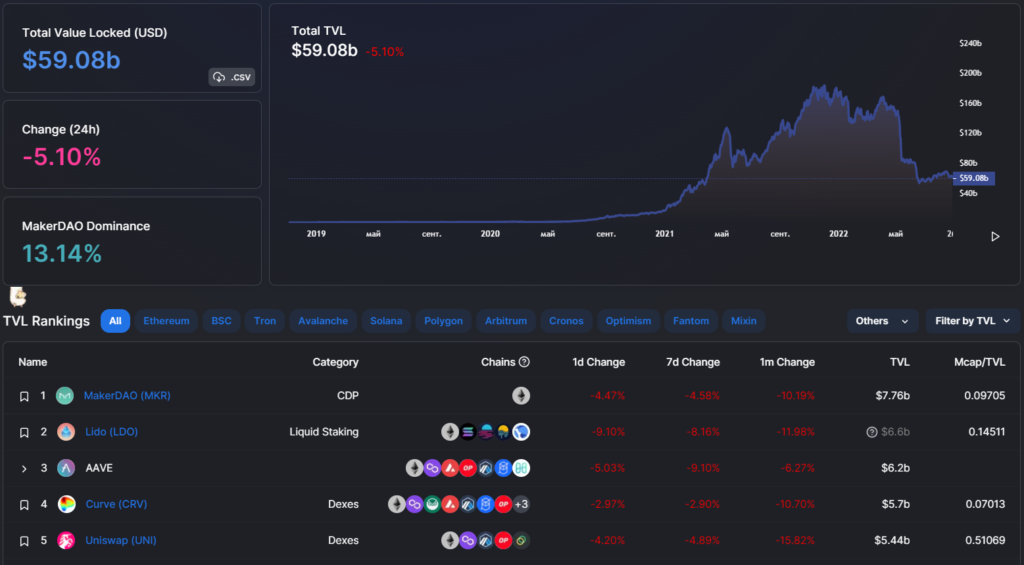The height and width of the screenshot is (565, 1024).
Task: Select the Ethereum chain tab
Action: coord(166,321)
